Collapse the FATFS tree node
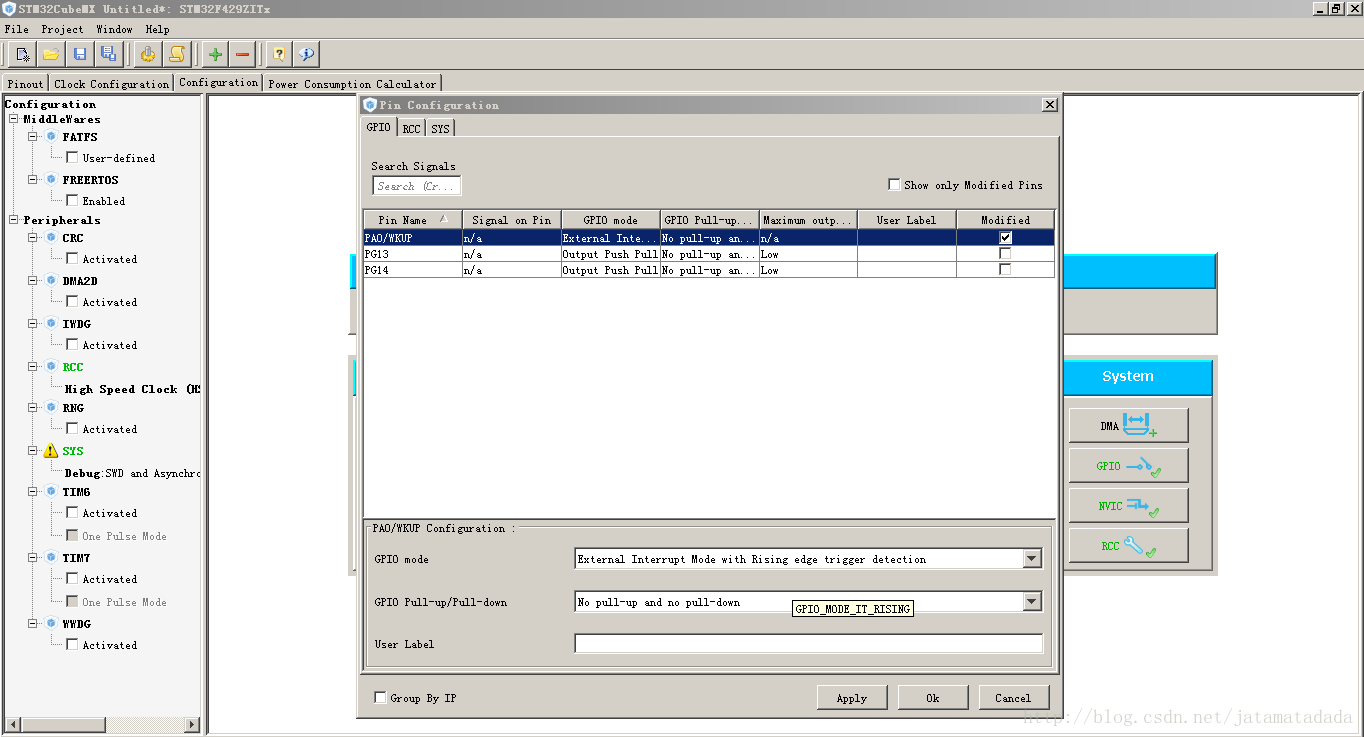This screenshot has height=737, width=1364. click(x=33, y=136)
